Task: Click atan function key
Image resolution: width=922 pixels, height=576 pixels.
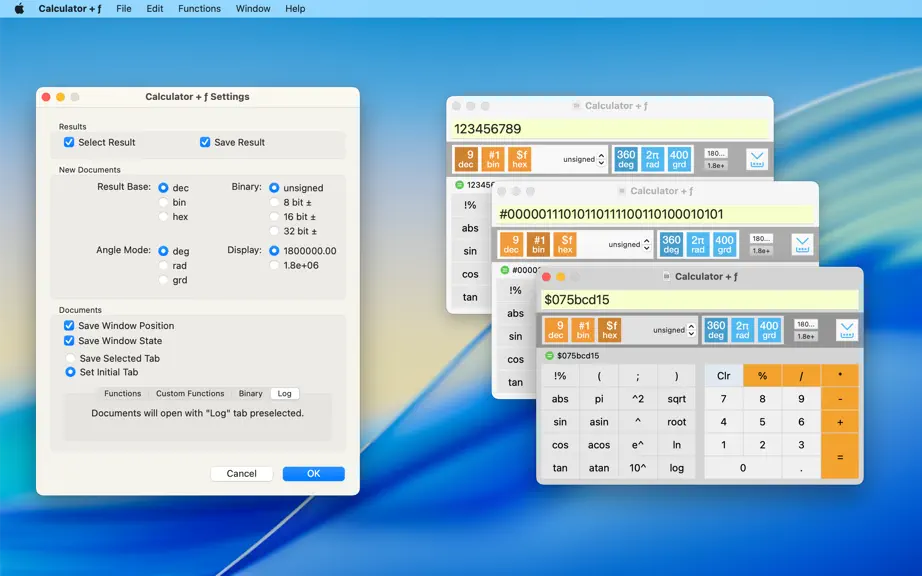Action: [599, 468]
